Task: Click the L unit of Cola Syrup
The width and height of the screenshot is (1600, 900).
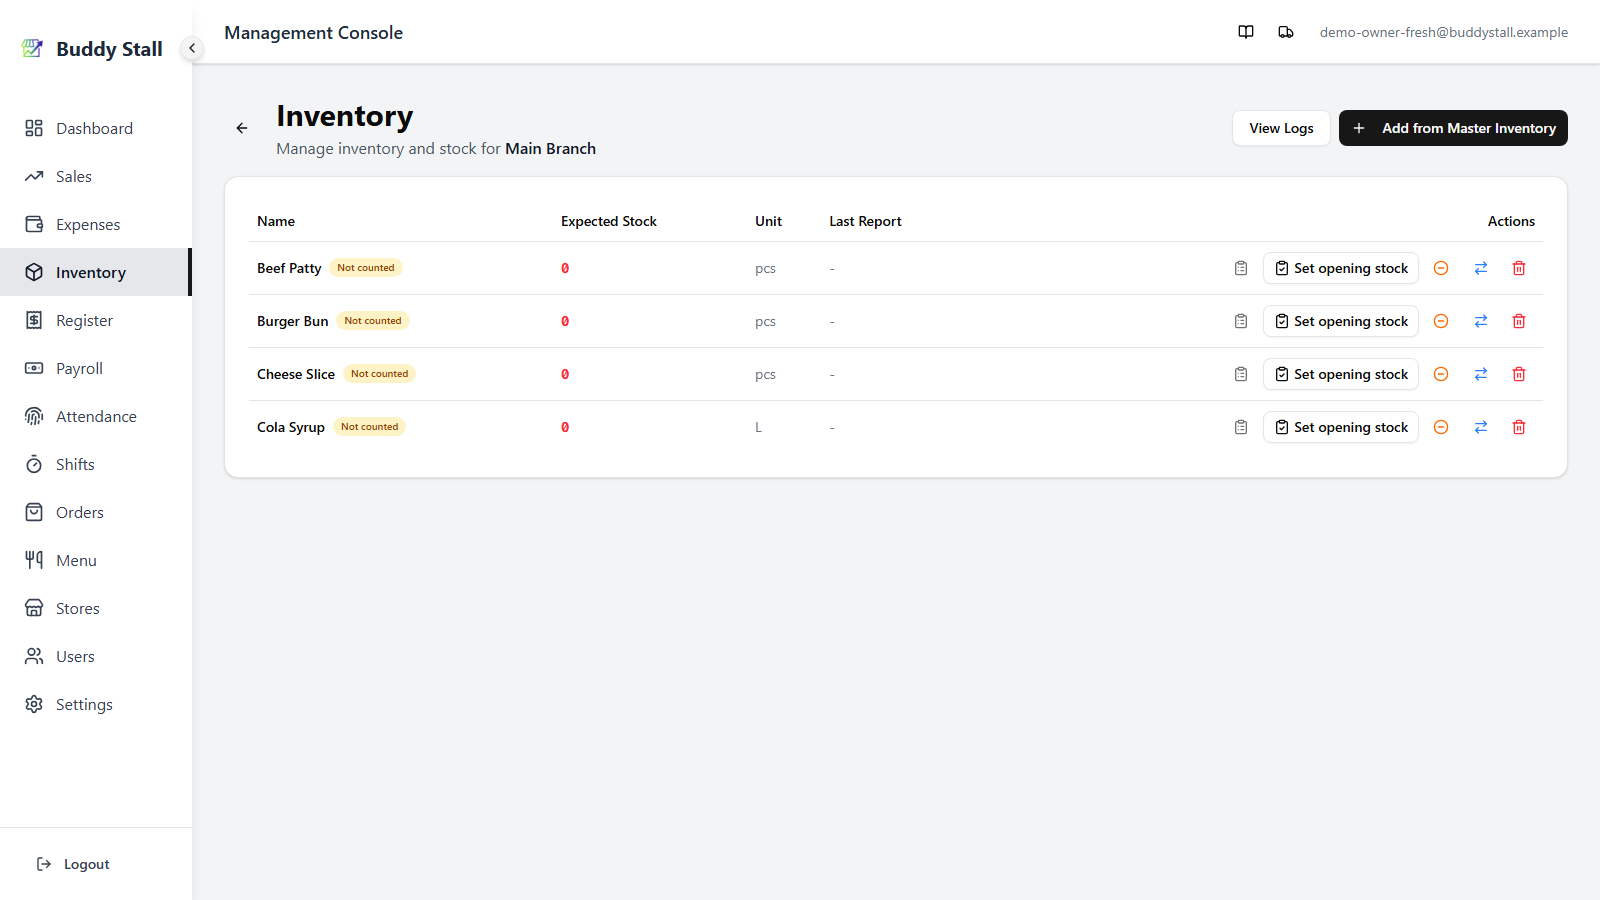Action: click(758, 427)
